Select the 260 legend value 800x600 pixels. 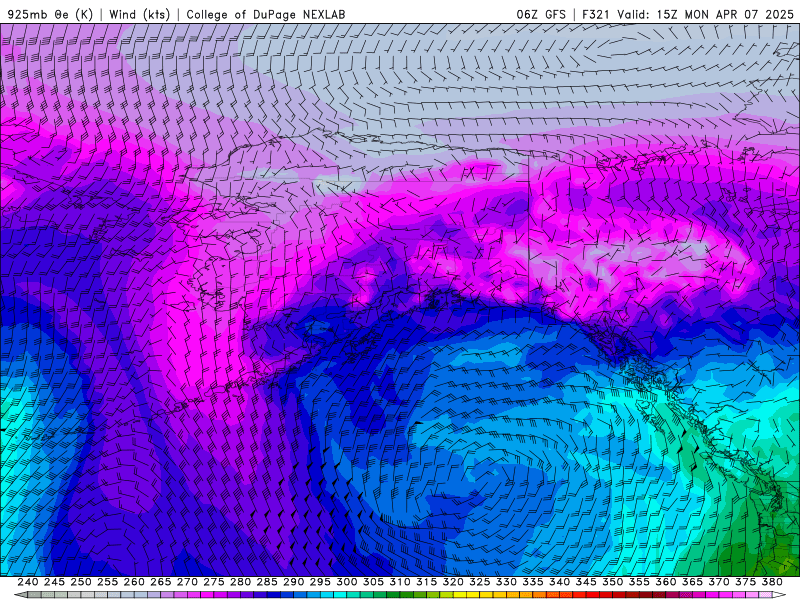coord(134,582)
